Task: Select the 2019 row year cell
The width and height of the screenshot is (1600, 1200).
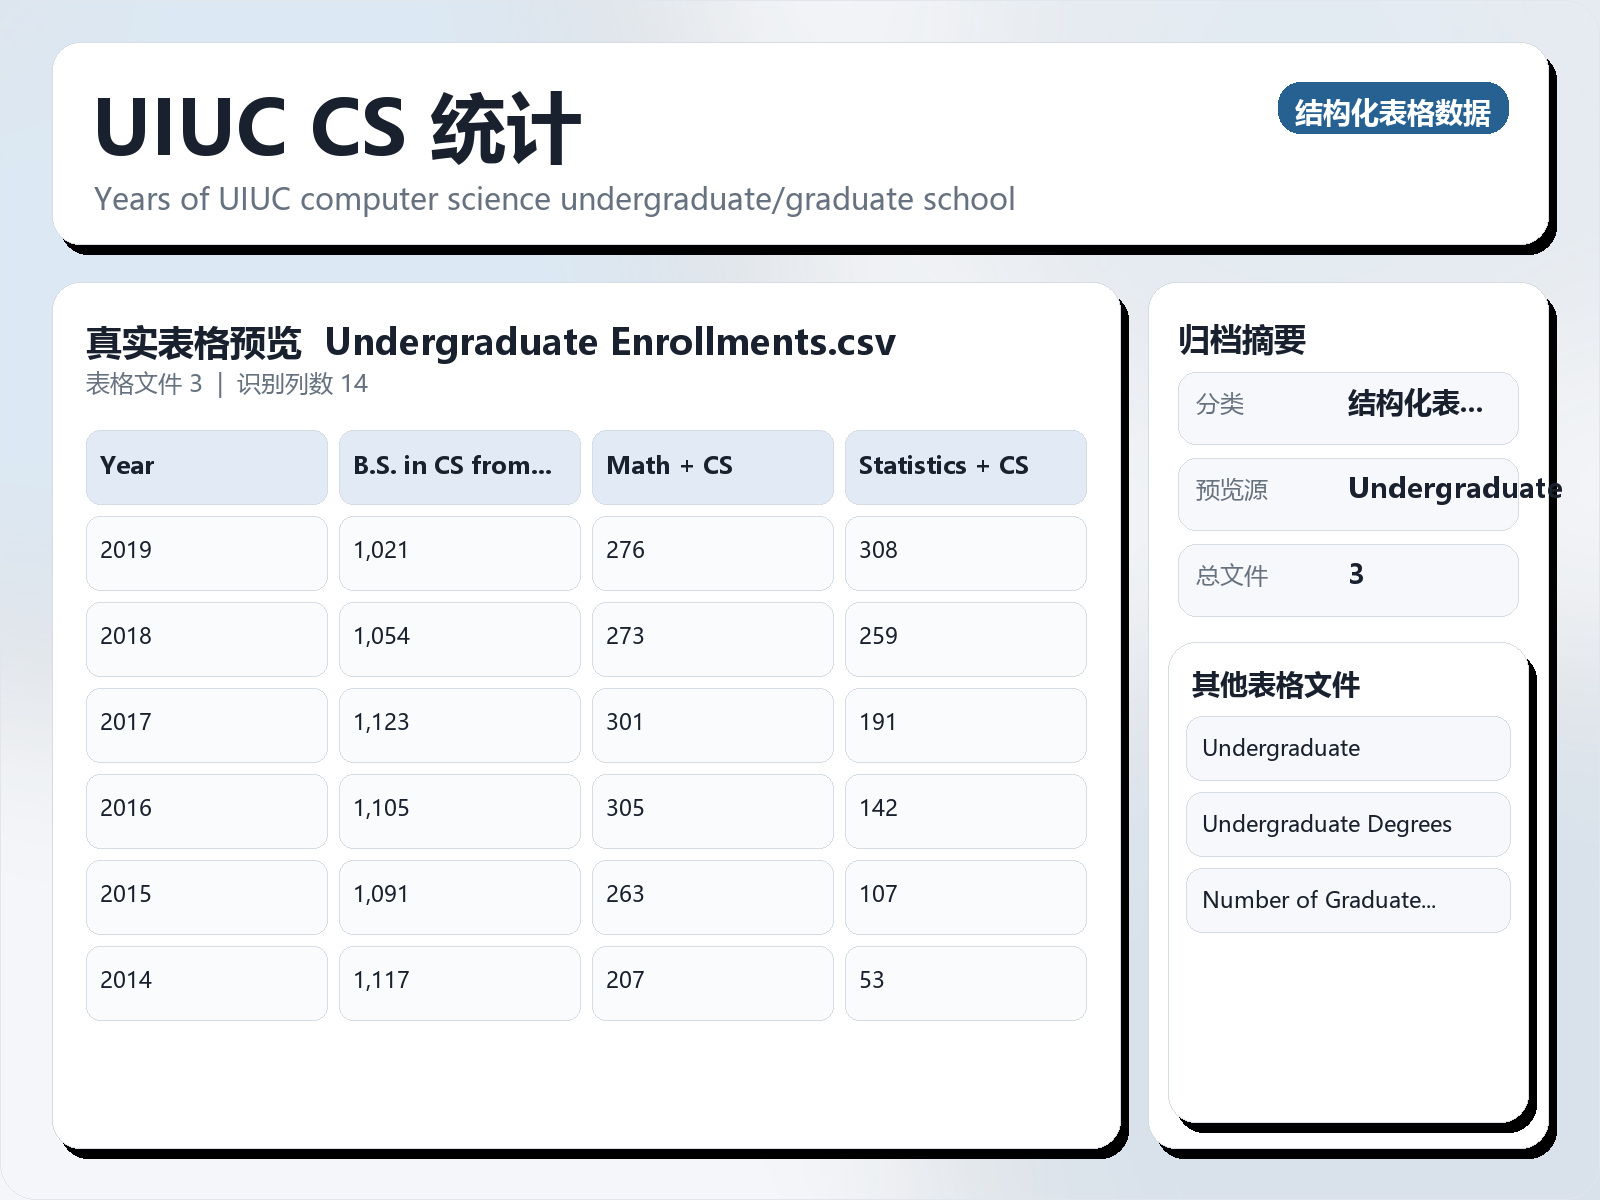Action: pyautogui.click(x=206, y=552)
